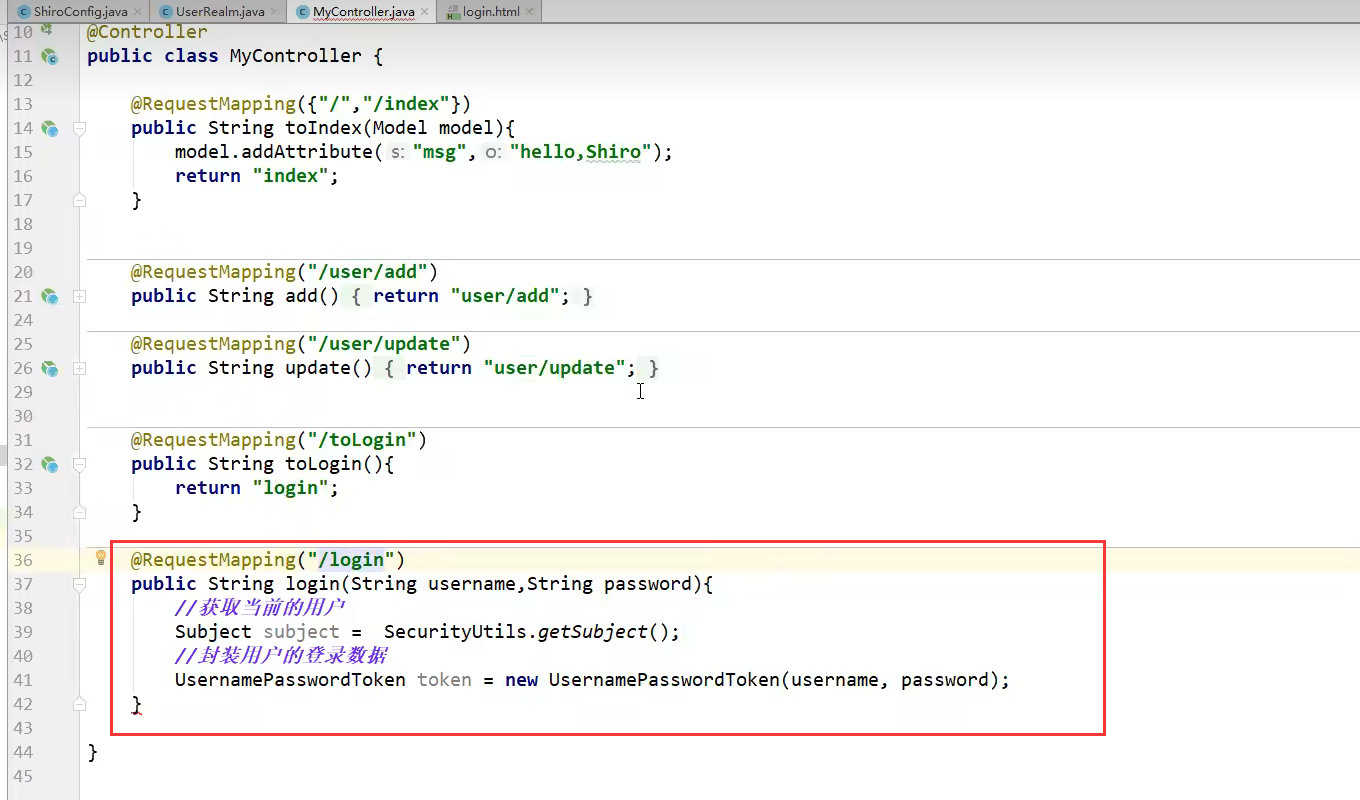Click the MyController class name on line 11
This screenshot has width=1360, height=800.
pyautogui.click(x=295, y=56)
